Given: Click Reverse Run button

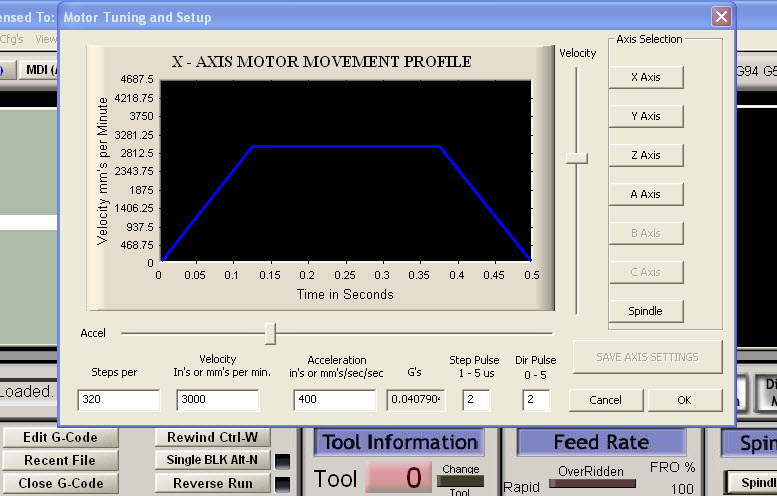Looking at the screenshot, I should point(213,483).
